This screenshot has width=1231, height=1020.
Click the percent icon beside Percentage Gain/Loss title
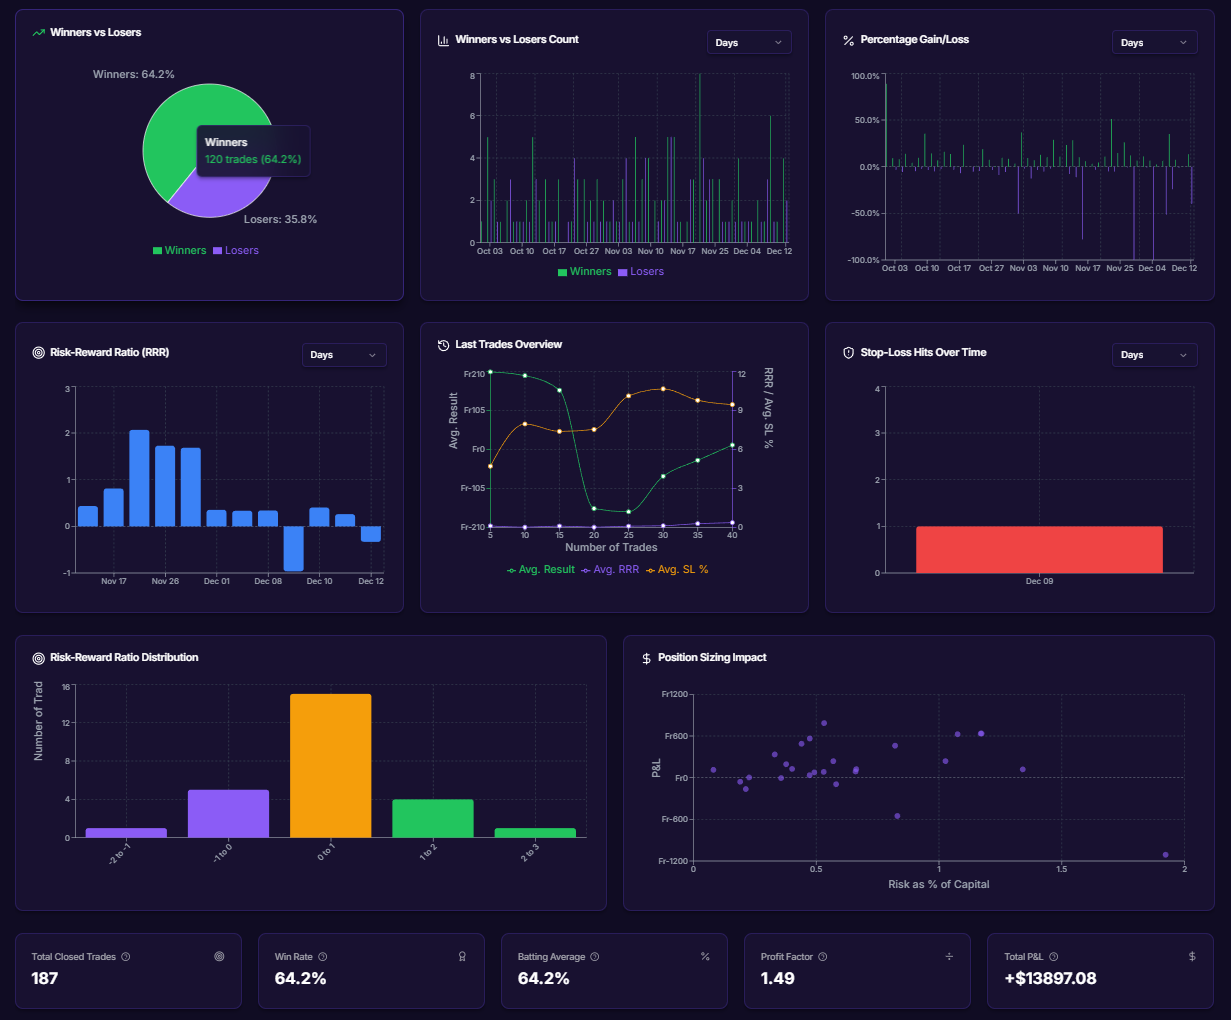click(848, 40)
